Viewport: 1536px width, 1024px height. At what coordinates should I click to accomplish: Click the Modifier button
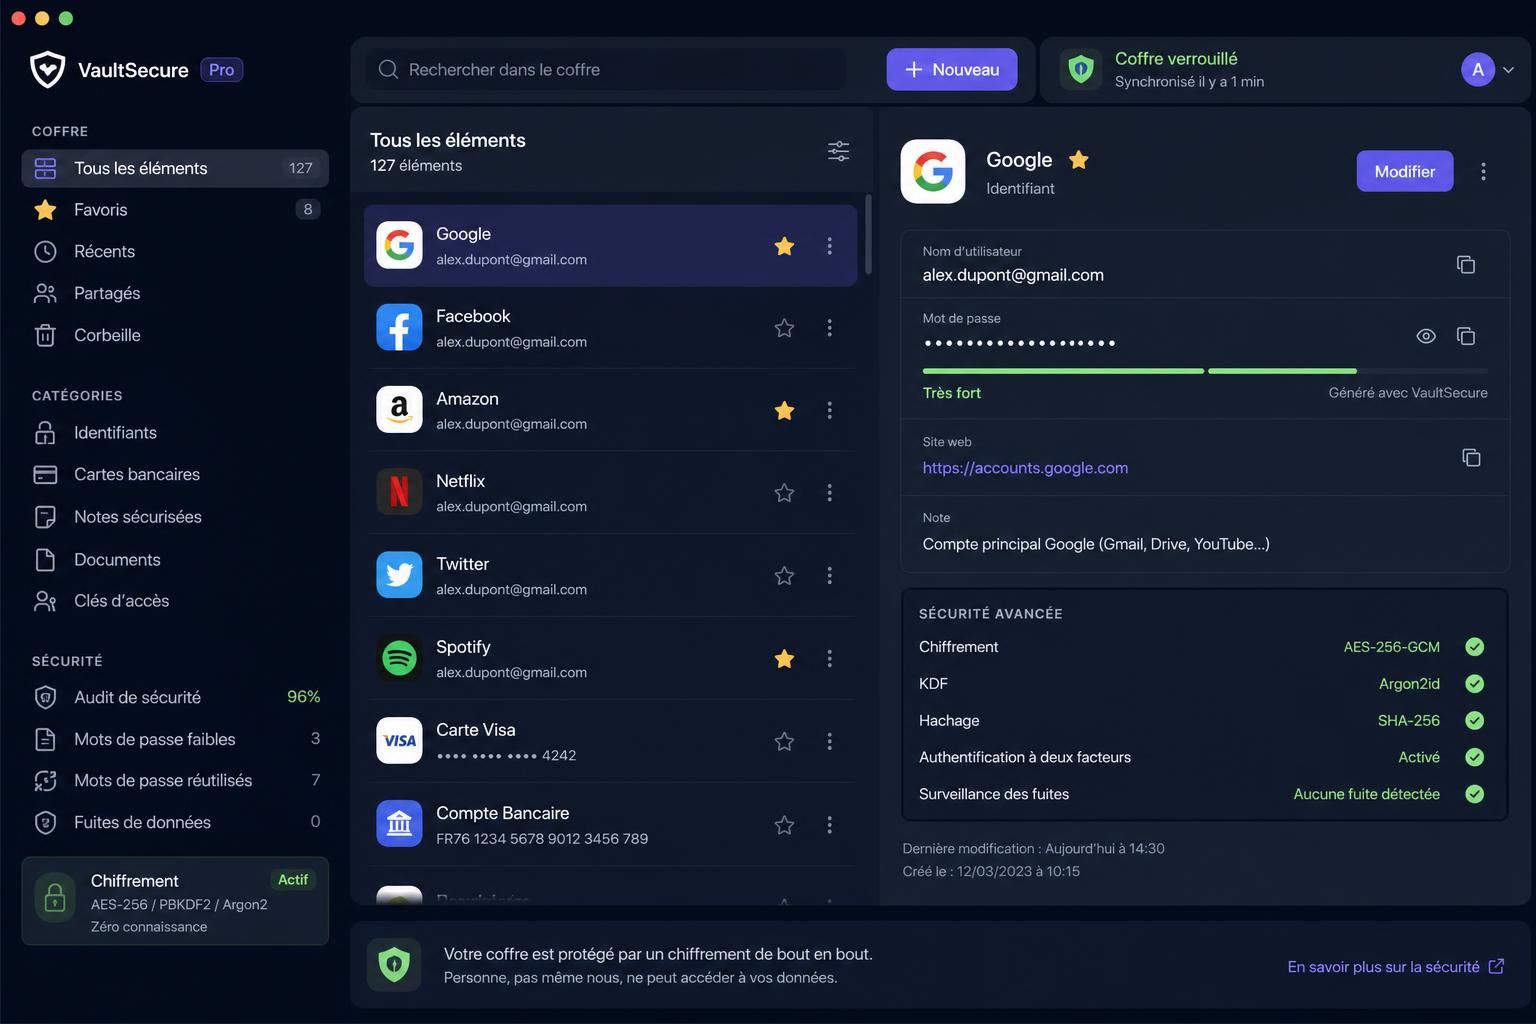point(1405,171)
